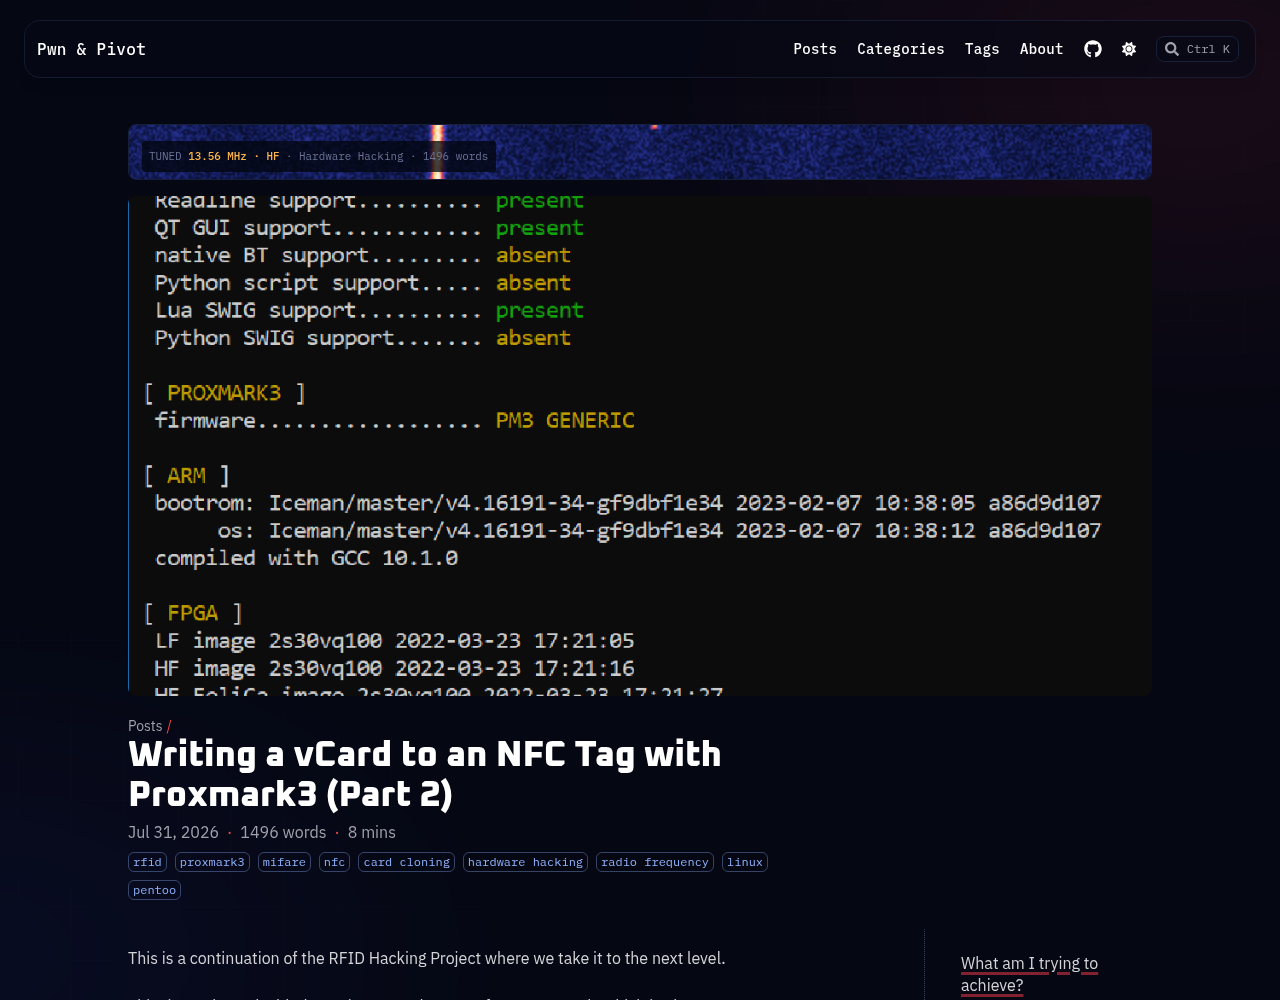
Task: Open the Proxmark3 terminal output image
Action: tap(640, 445)
